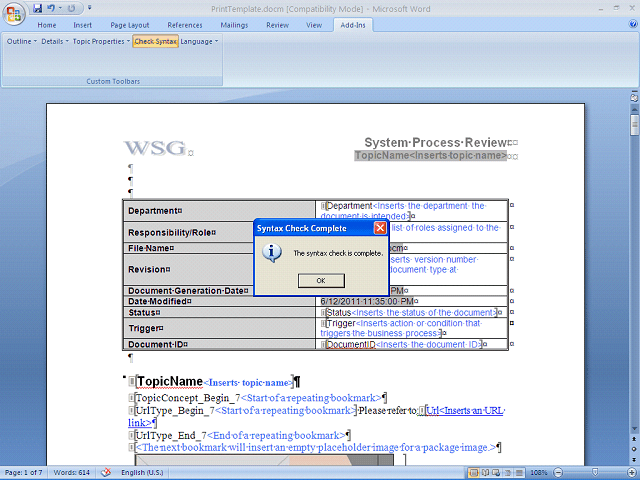Screen dimensions: 640x480
Task: Switch to the Mailings tab
Action: (234, 25)
